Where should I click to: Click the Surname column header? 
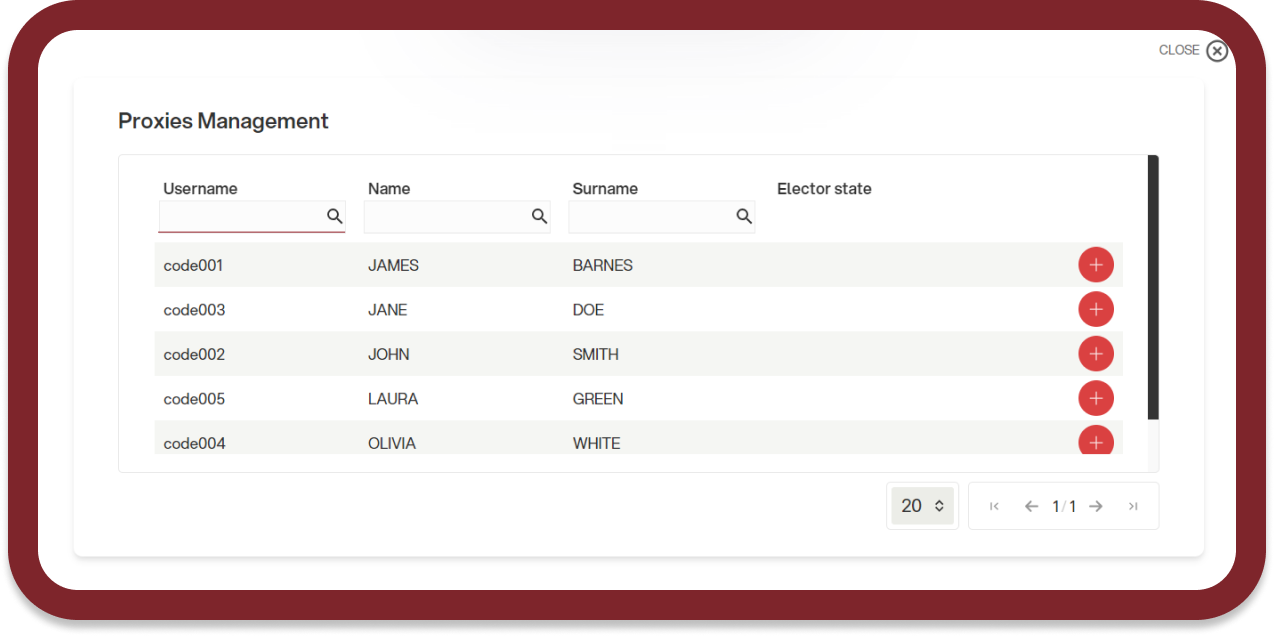coord(605,188)
